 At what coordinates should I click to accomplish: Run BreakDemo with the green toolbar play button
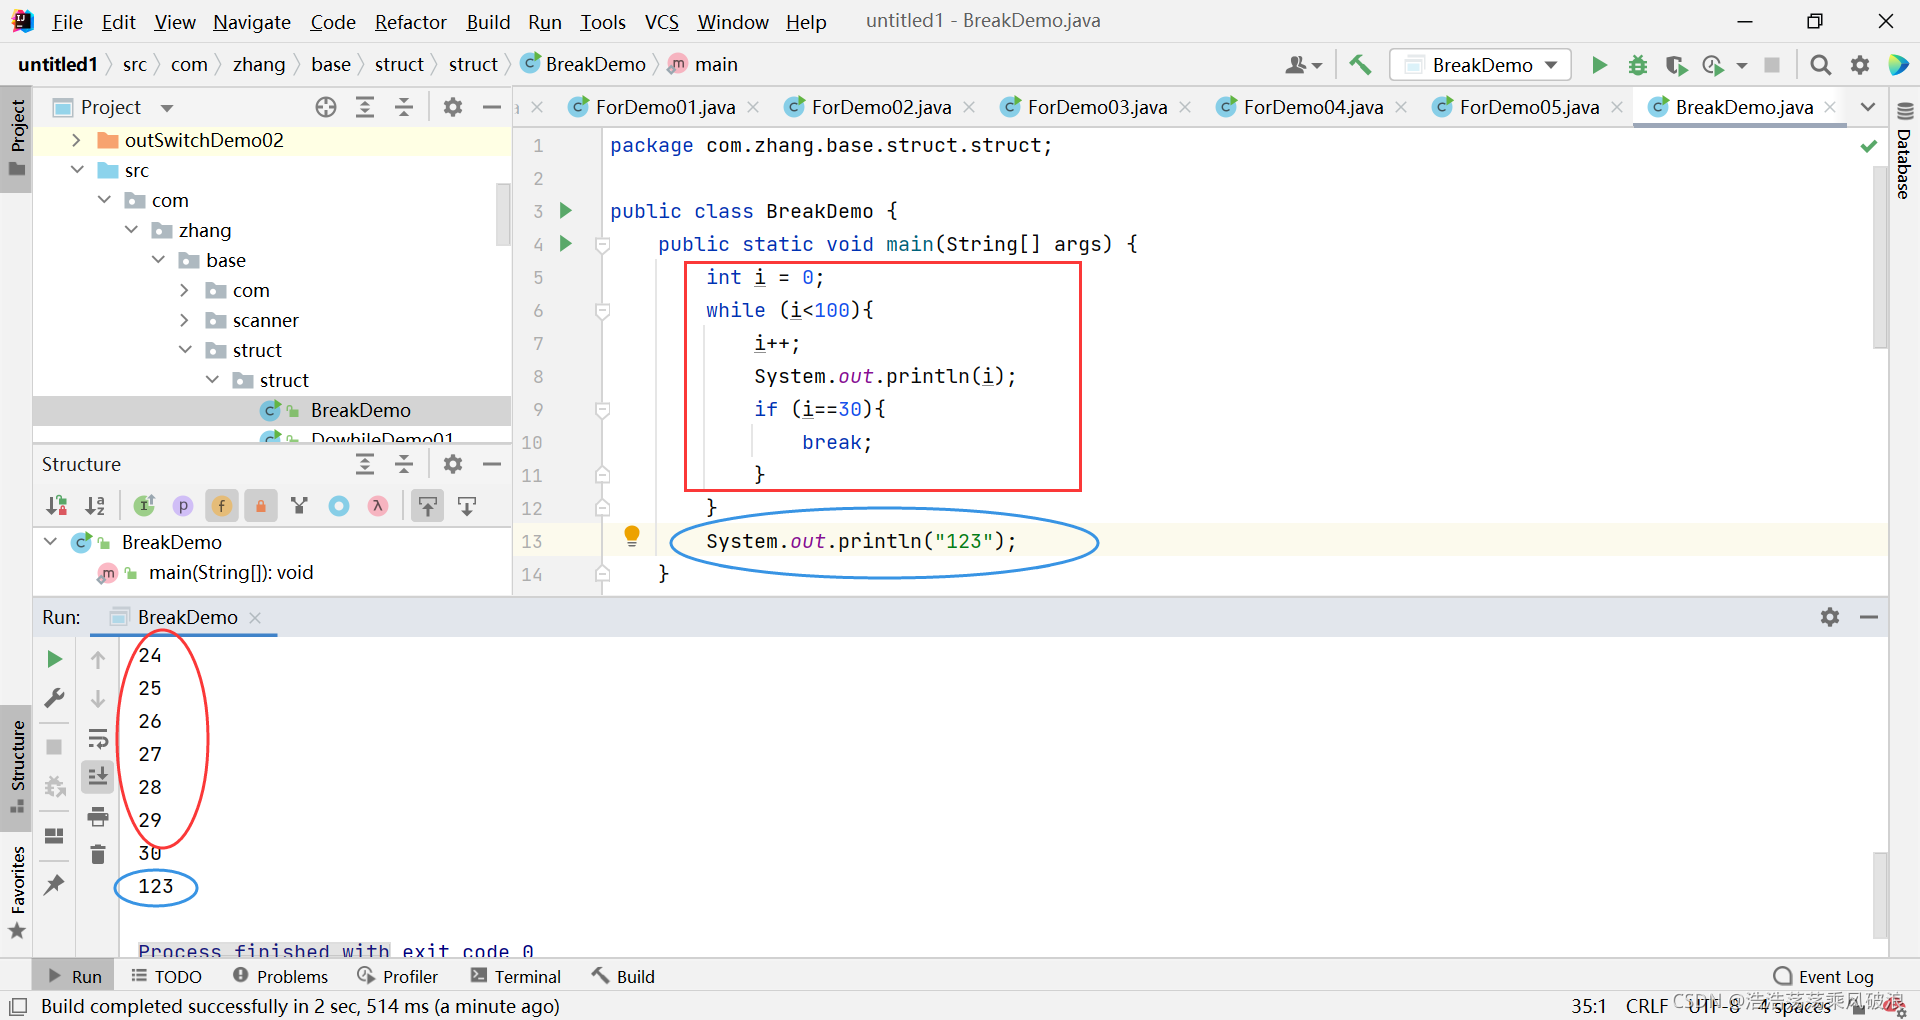(x=1599, y=65)
